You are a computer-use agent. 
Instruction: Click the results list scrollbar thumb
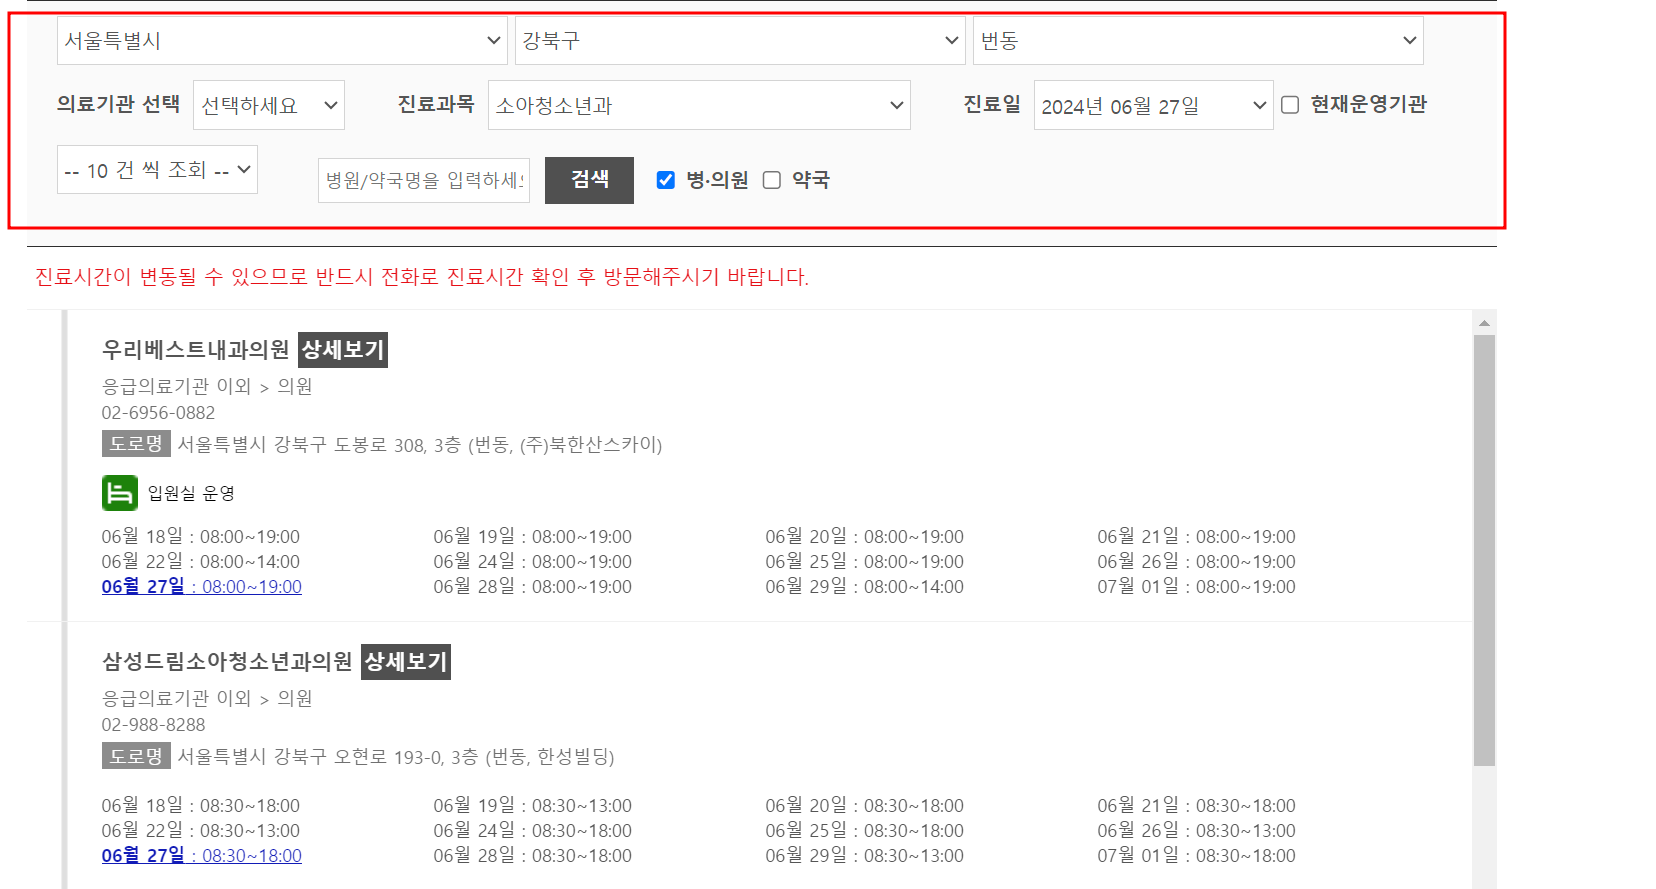pos(1484,550)
